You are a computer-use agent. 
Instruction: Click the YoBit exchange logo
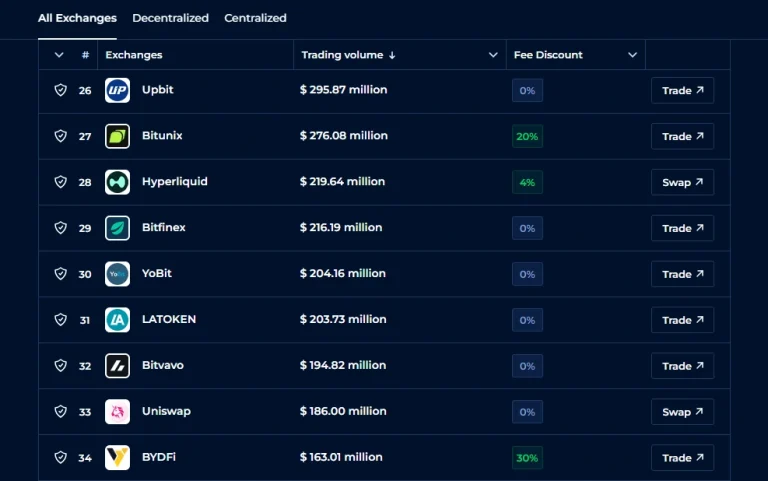(x=118, y=274)
